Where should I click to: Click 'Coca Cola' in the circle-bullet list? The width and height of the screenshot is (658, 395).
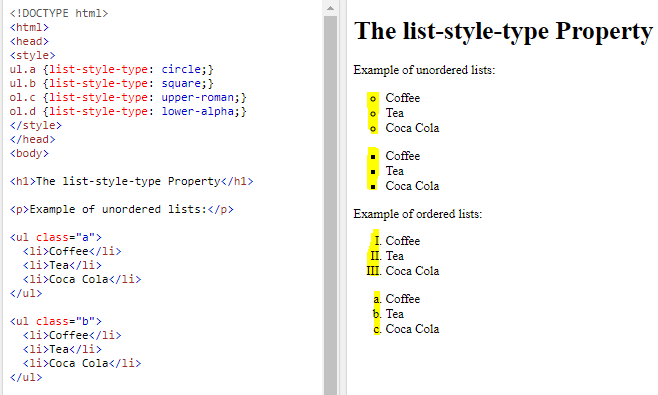click(412, 128)
